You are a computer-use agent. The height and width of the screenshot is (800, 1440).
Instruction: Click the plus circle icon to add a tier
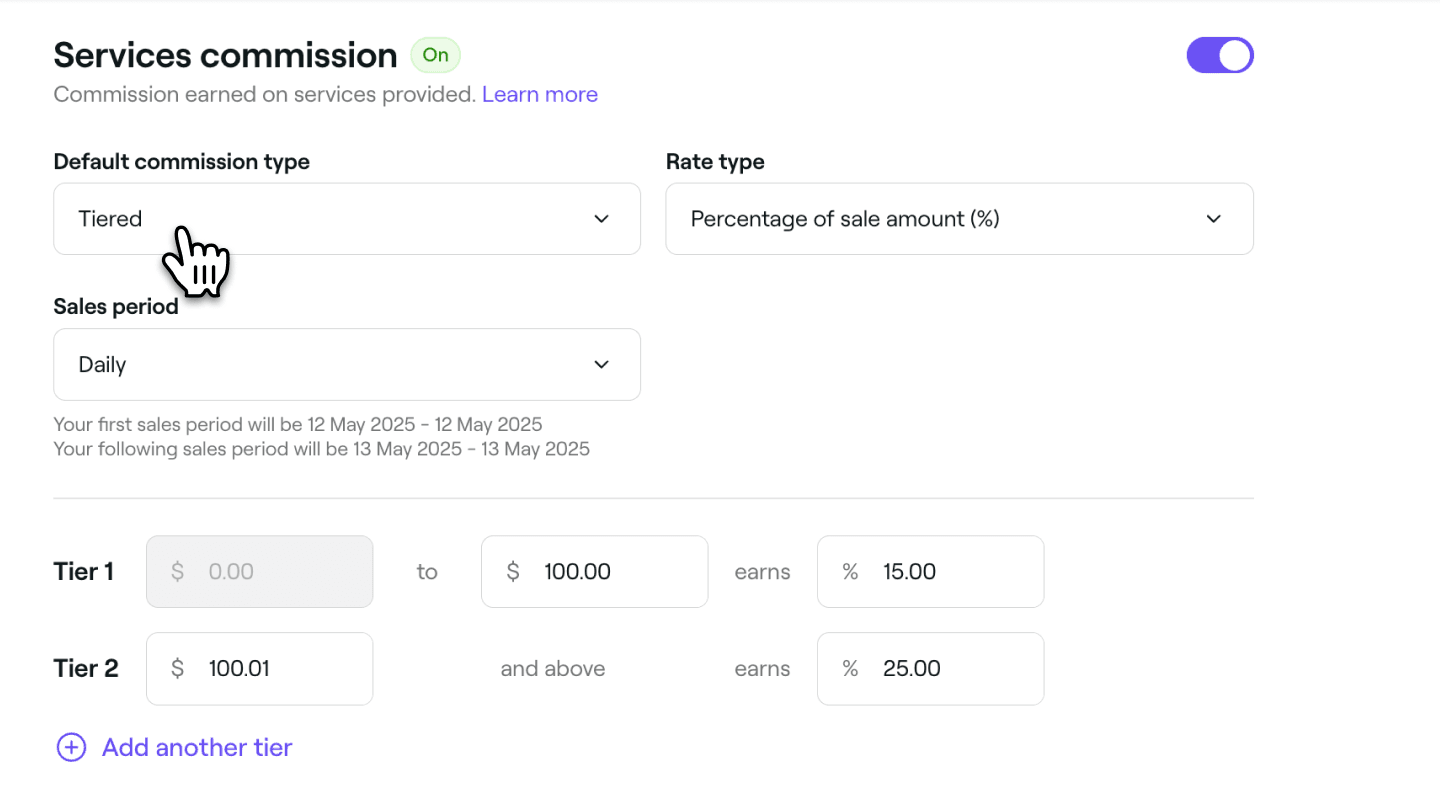coord(71,748)
